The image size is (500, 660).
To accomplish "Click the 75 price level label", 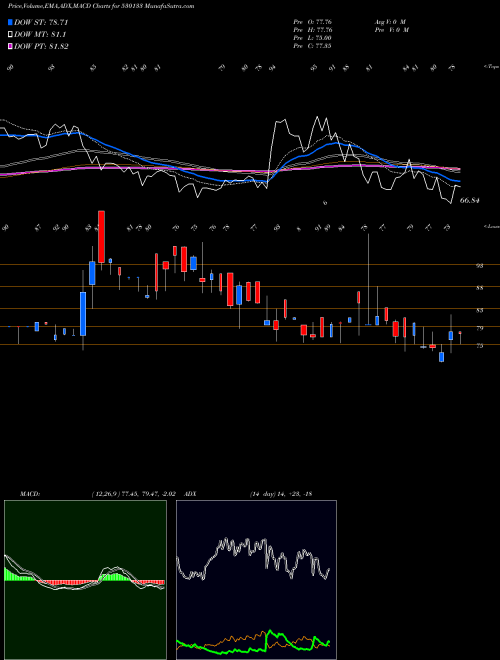I will click(x=479, y=346).
